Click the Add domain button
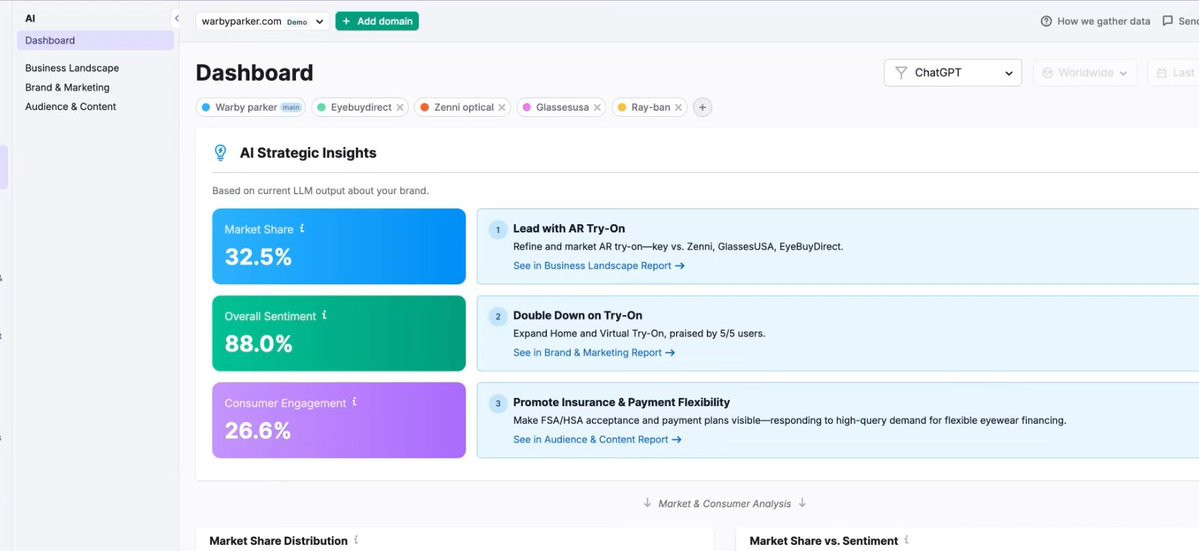This screenshot has width=1199, height=551. point(377,21)
